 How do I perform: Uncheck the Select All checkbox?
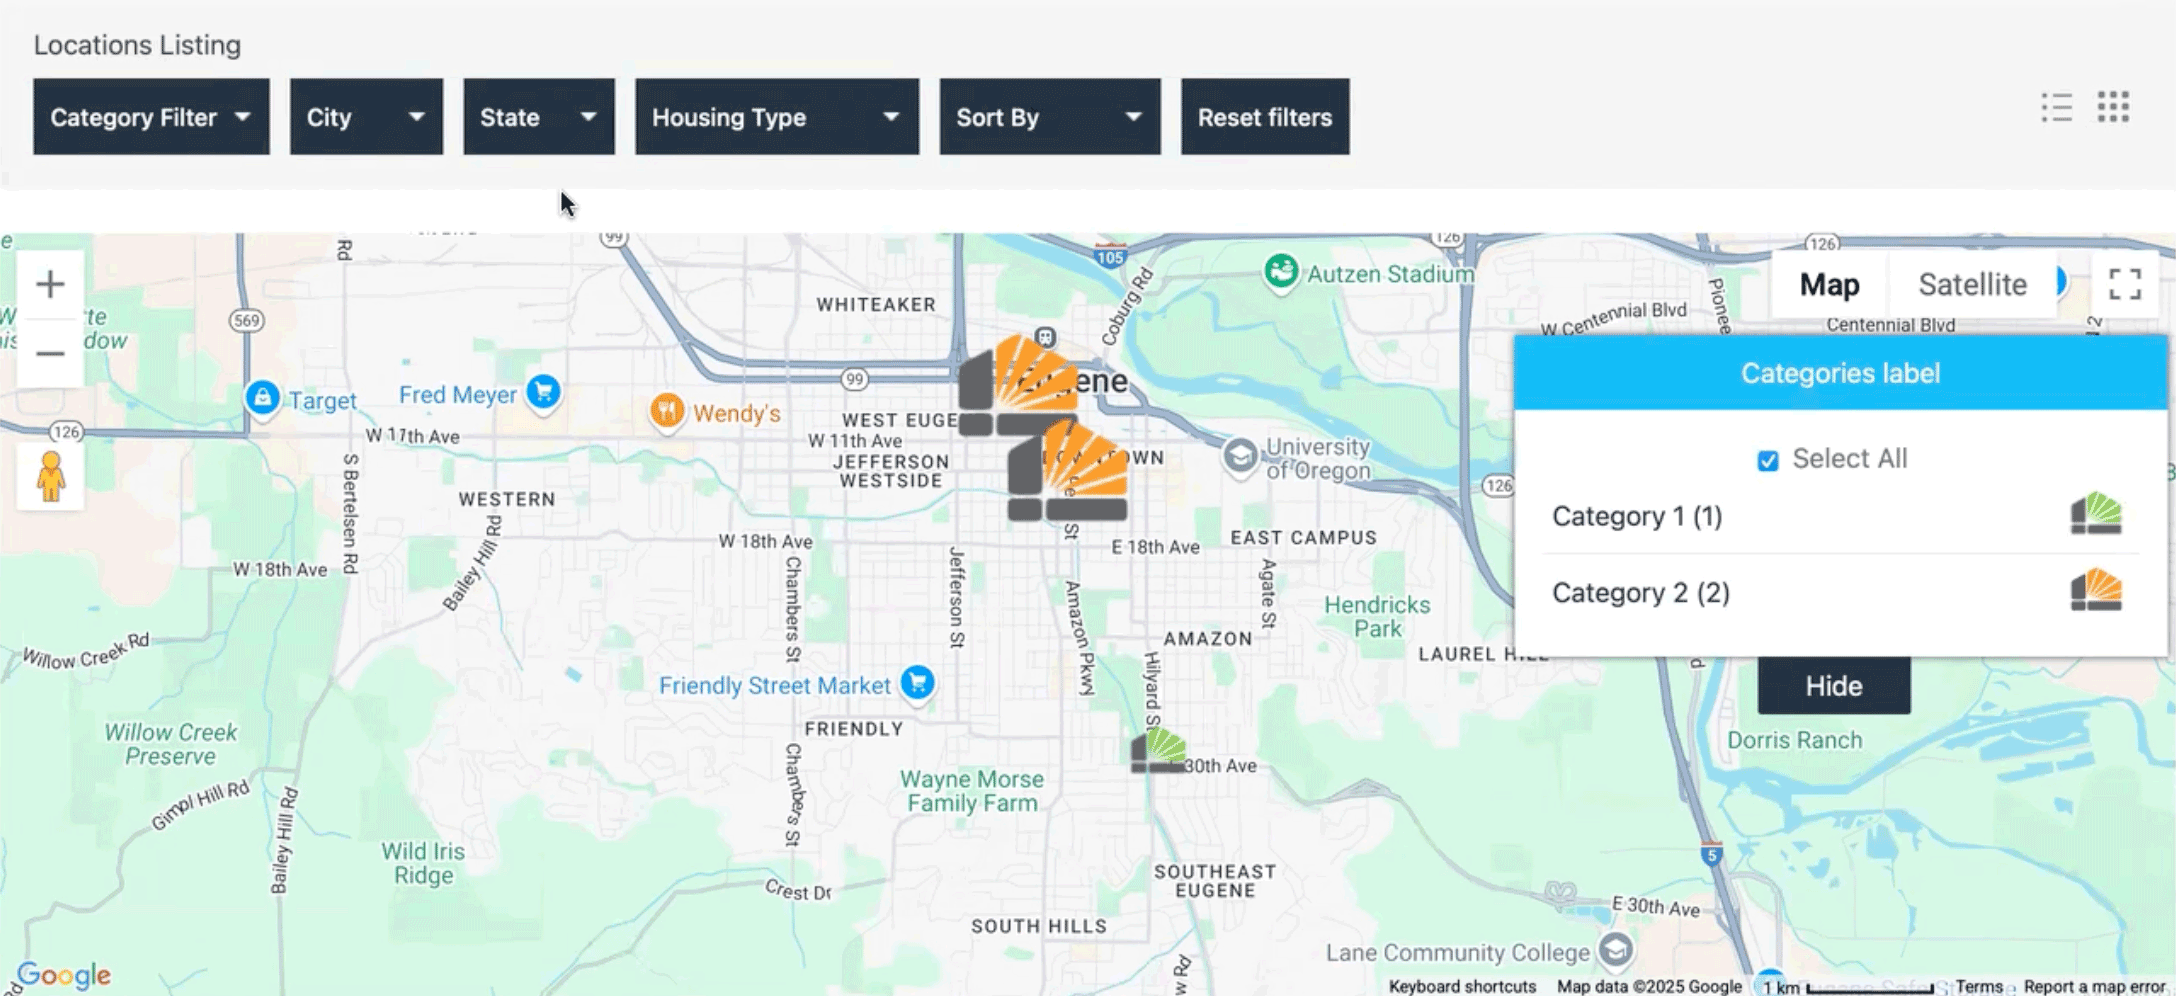[x=1767, y=460]
